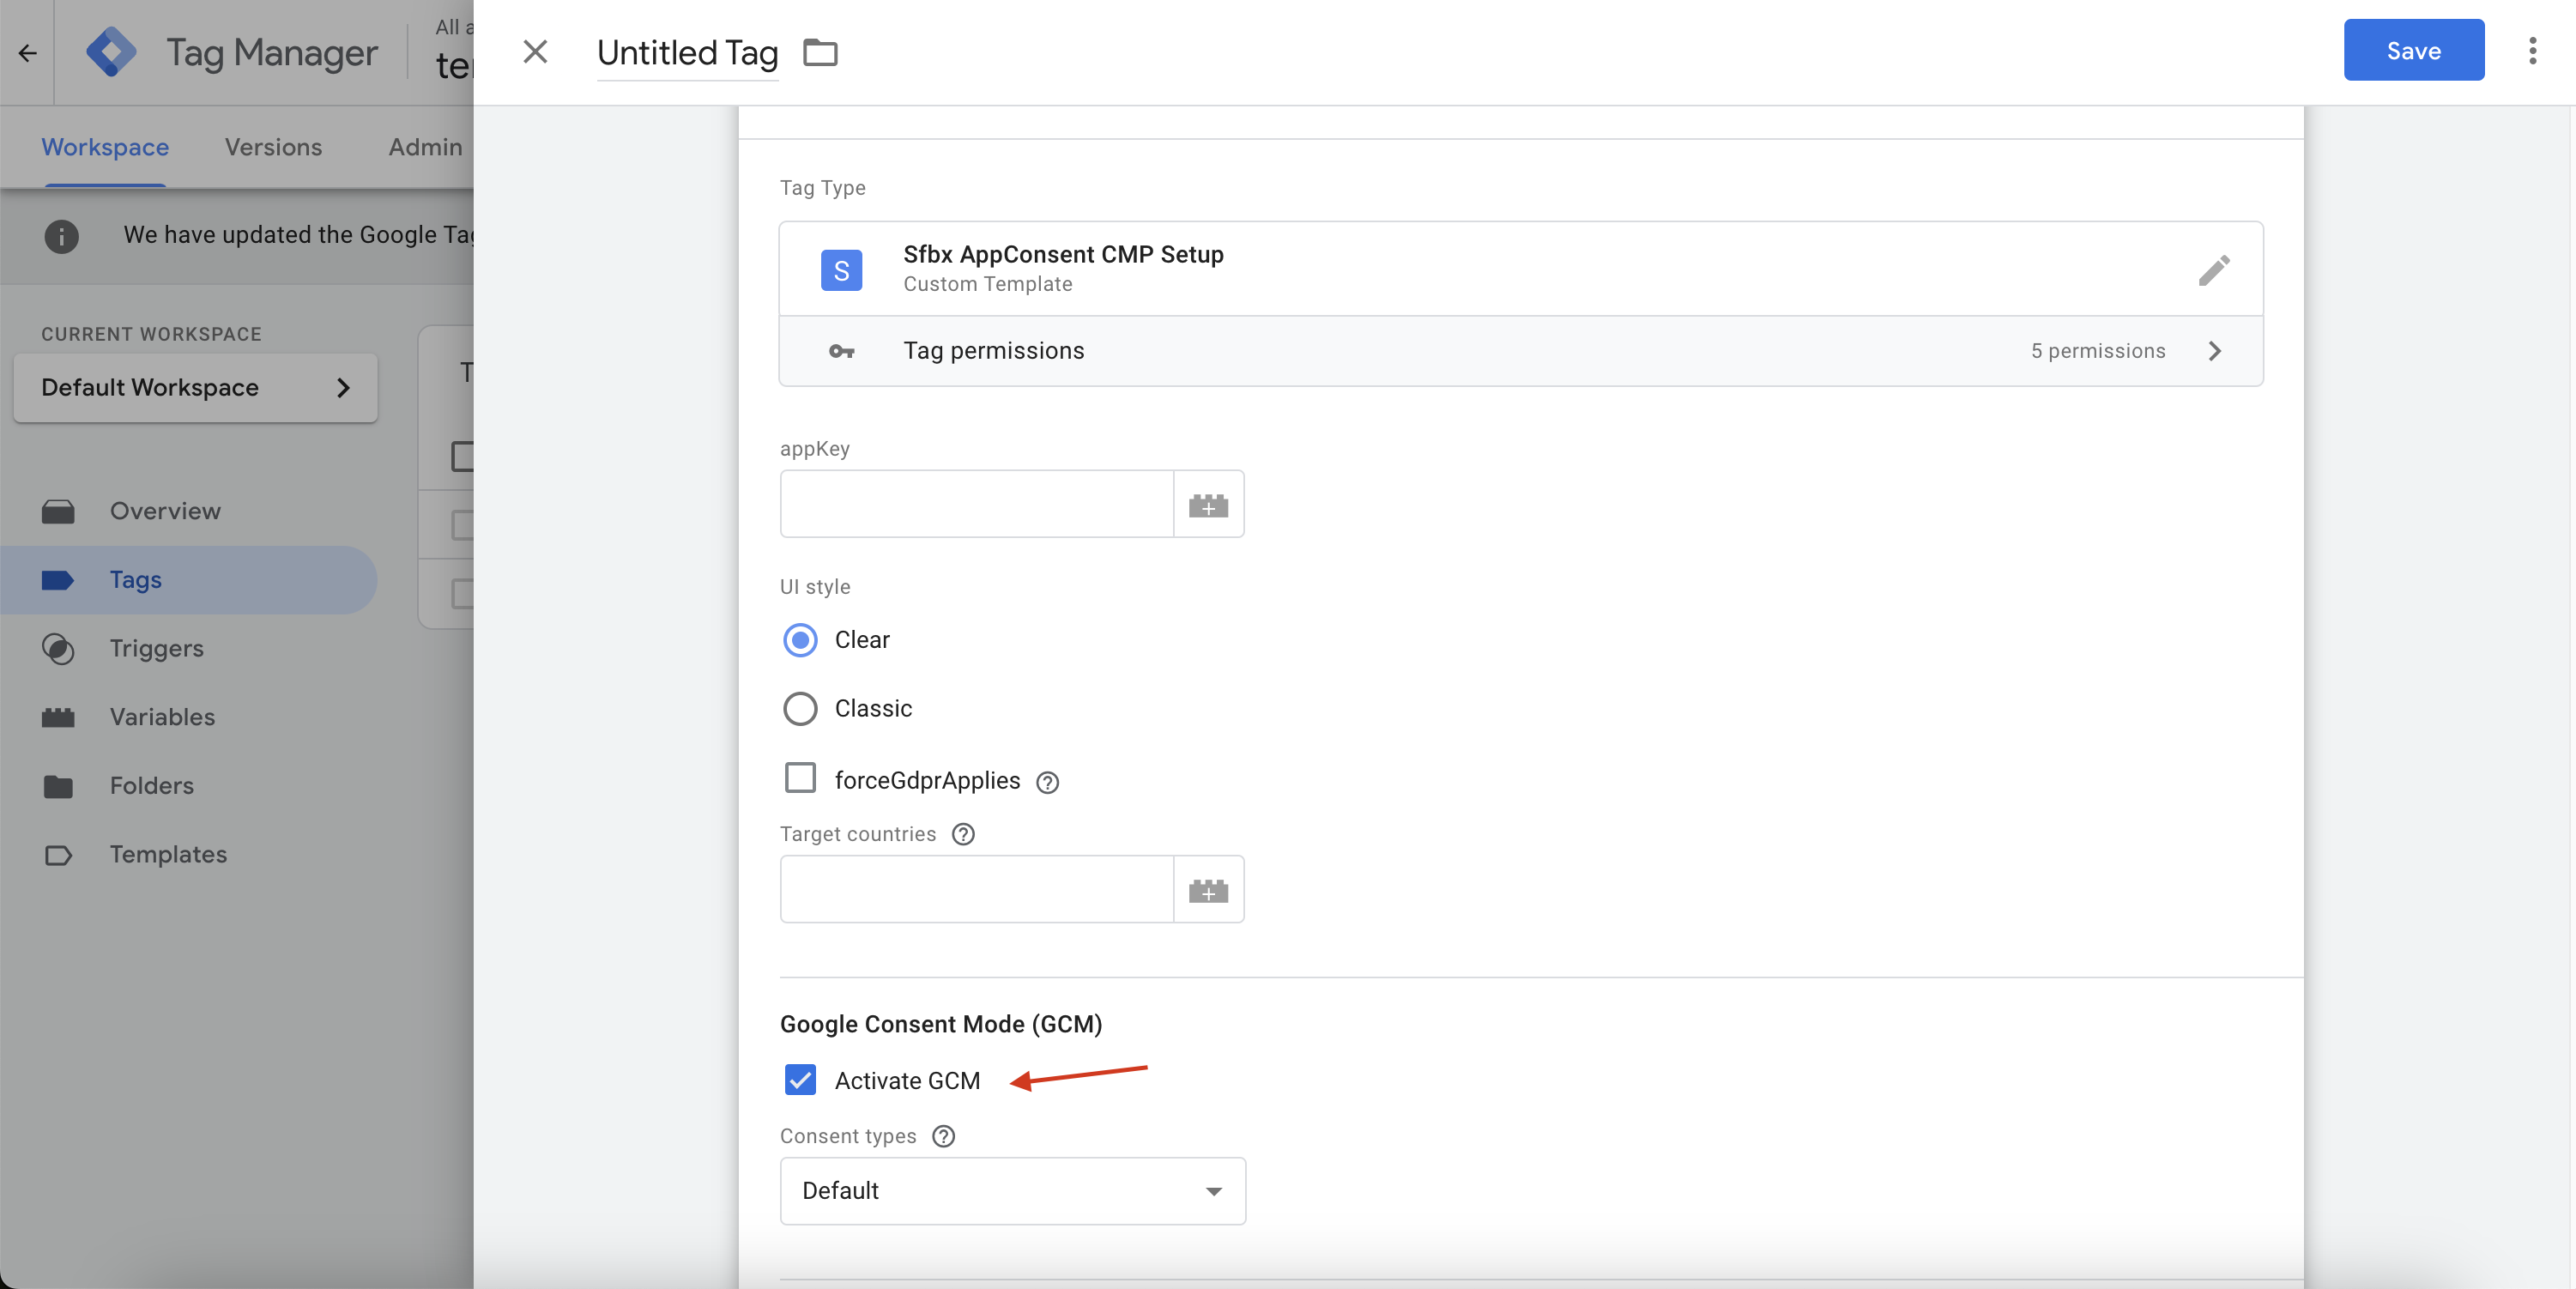Open the forceGdprApplies help tooltip icon
The image size is (2576, 1289).
point(1047,782)
